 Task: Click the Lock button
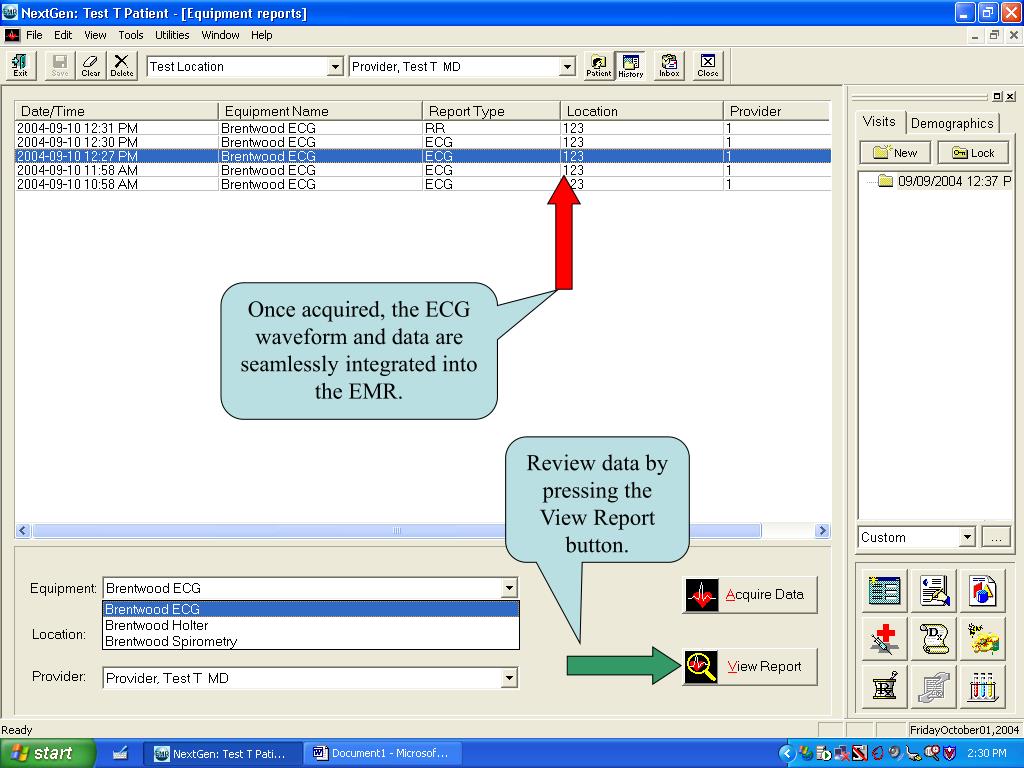tap(973, 153)
